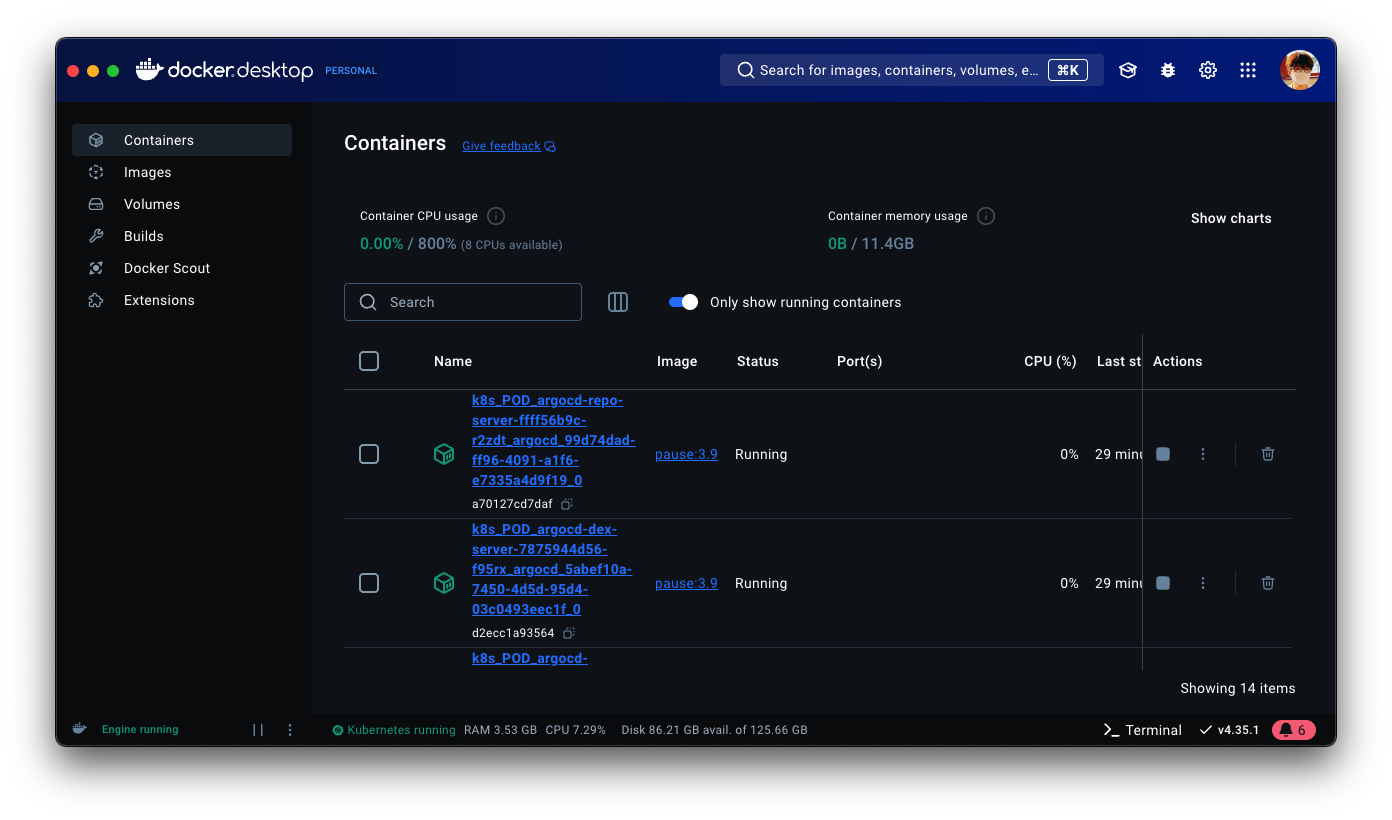Screen dimensions: 1392x820
Task: Click the Docker Desktop whale logo
Action: point(149,69)
